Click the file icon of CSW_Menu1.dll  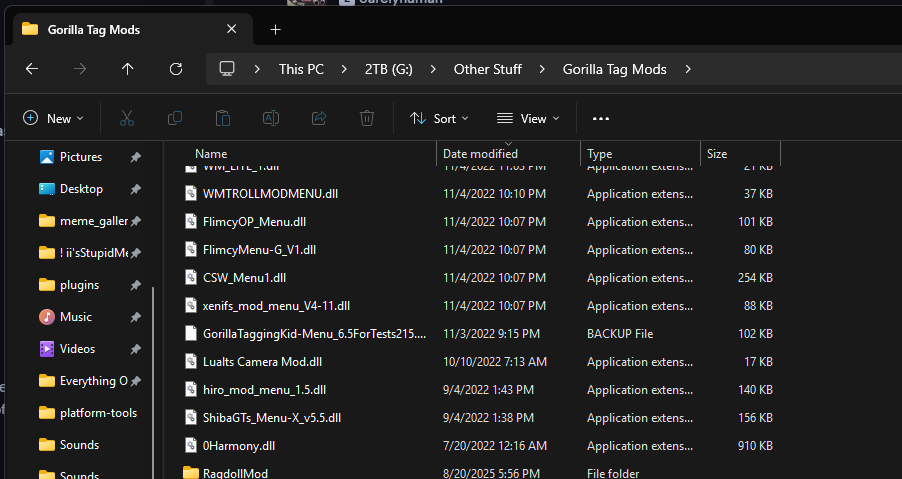(x=191, y=278)
